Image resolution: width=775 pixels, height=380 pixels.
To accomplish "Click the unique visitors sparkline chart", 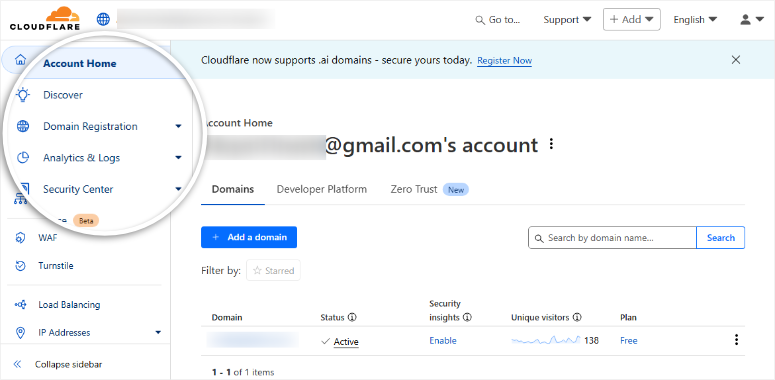I will pyautogui.click(x=546, y=340).
